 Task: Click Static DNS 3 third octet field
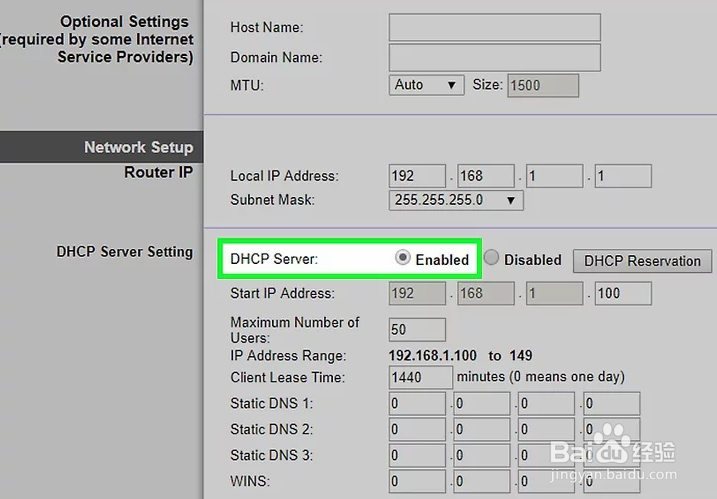click(546, 456)
